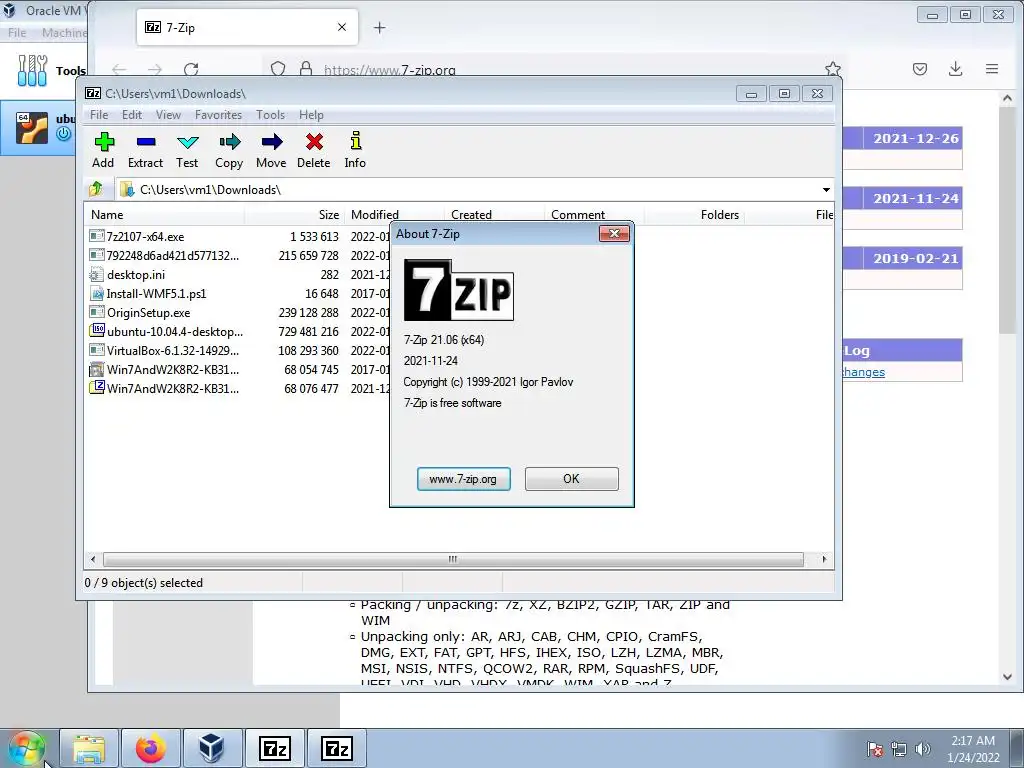
Task: Open a new Firefox tab
Action: point(379,27)
